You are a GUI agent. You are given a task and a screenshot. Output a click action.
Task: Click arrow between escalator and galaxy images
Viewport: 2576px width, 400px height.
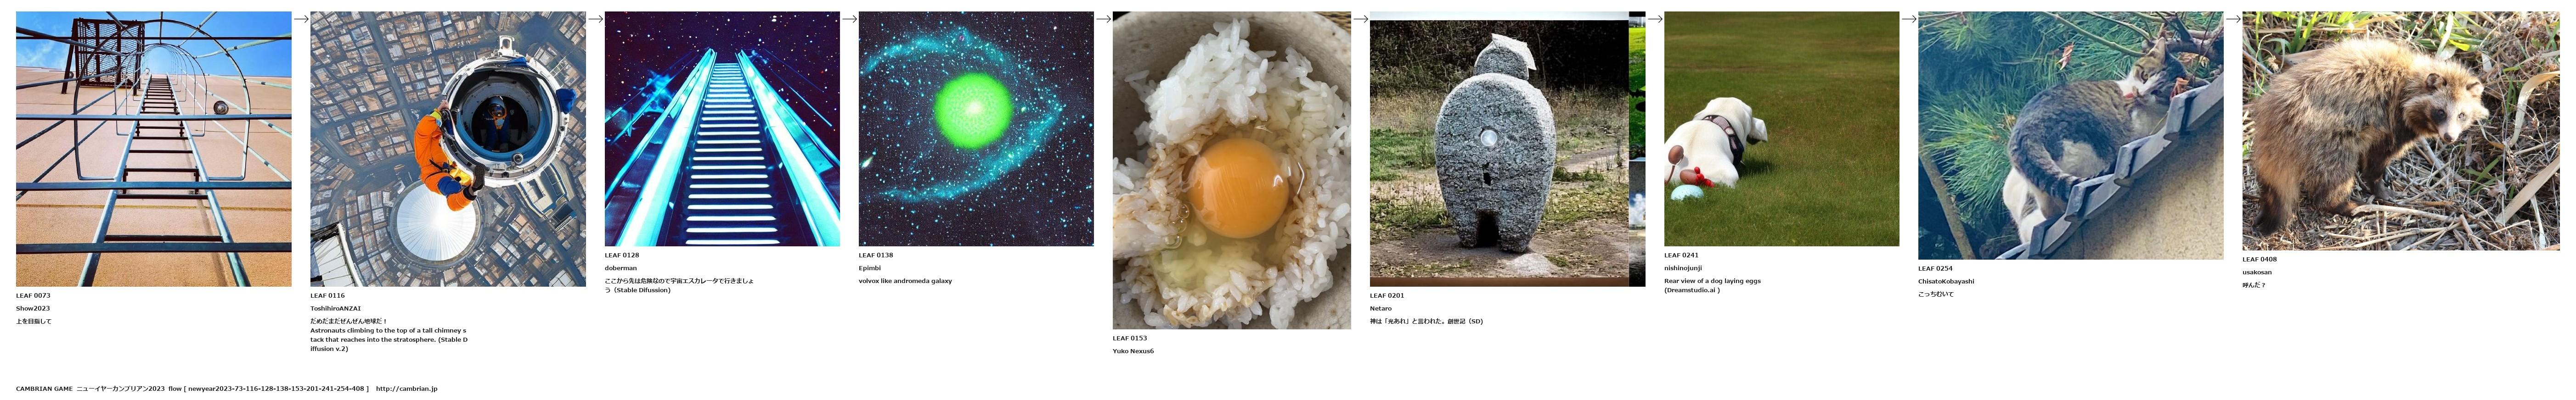point(849,19)
